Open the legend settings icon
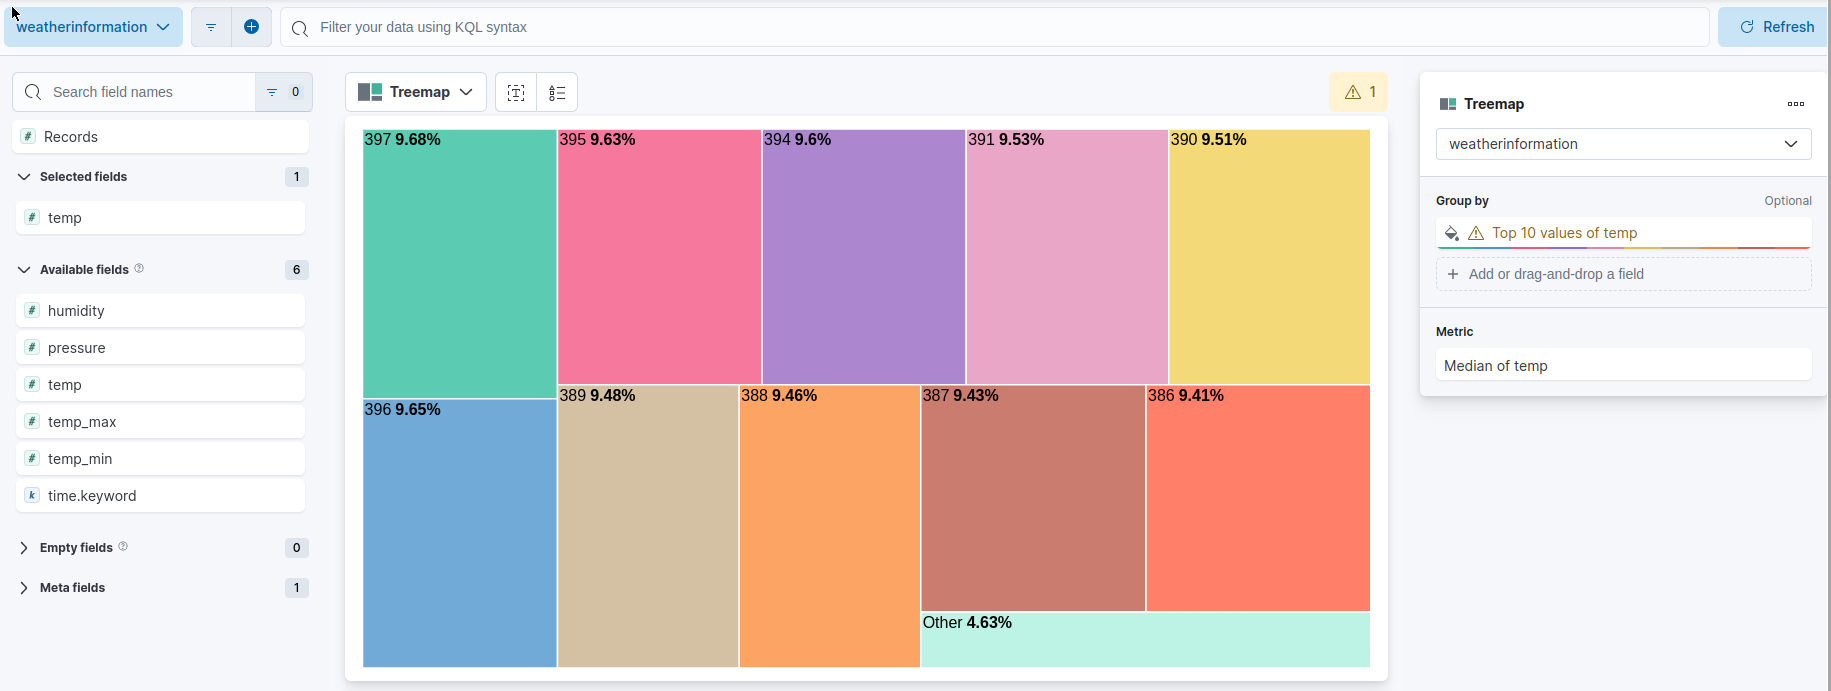Viewport: 1831px width, 691px height. (x=557, y=92)
